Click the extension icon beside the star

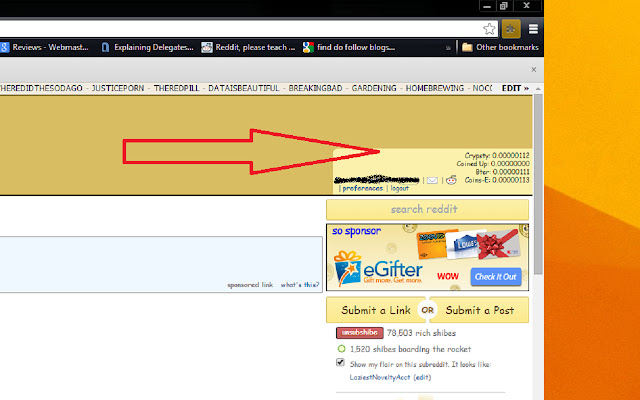(x=511, y=29)
